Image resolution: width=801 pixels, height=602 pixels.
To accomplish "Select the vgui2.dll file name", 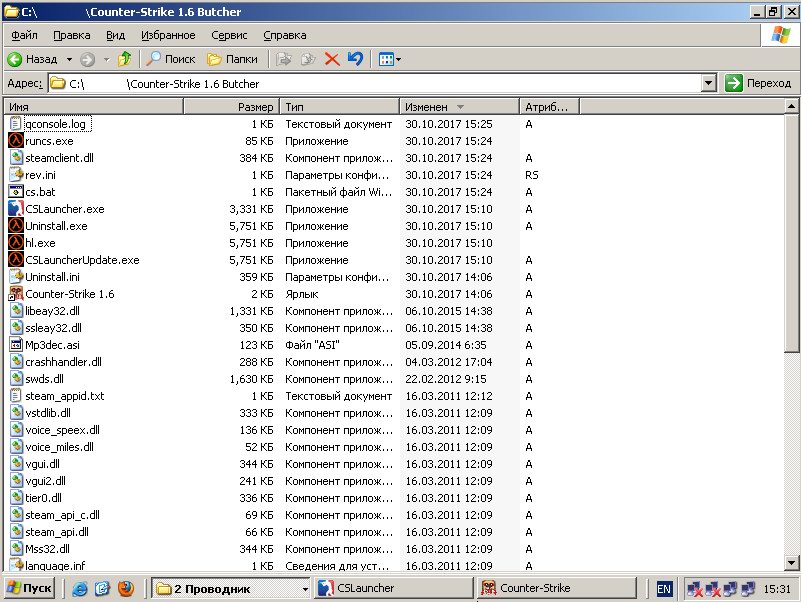I will 45,481.
